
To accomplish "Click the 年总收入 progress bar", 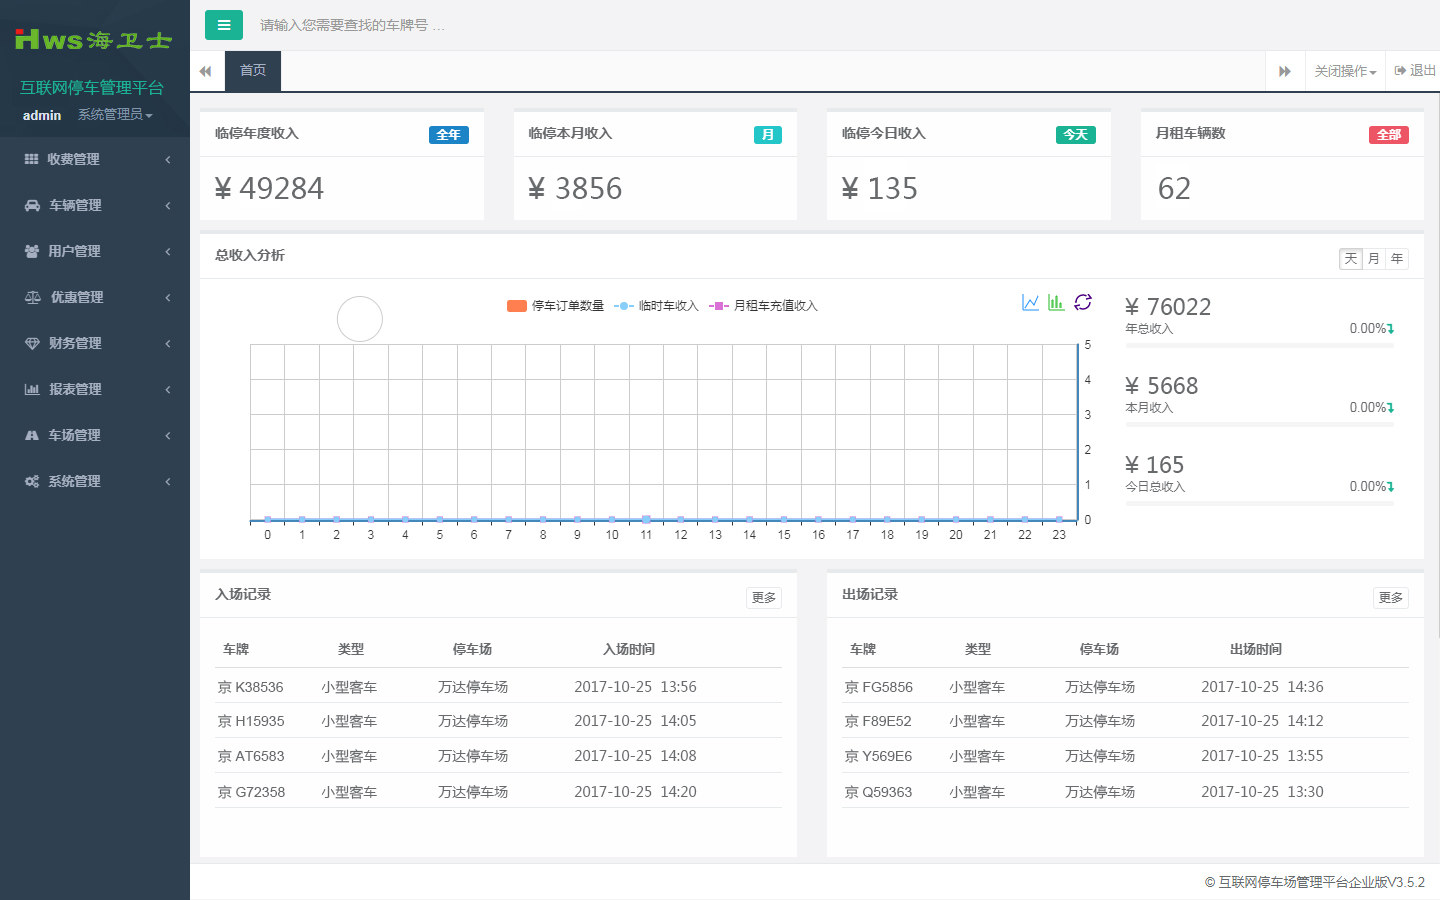I will (x=1259, y=345).
